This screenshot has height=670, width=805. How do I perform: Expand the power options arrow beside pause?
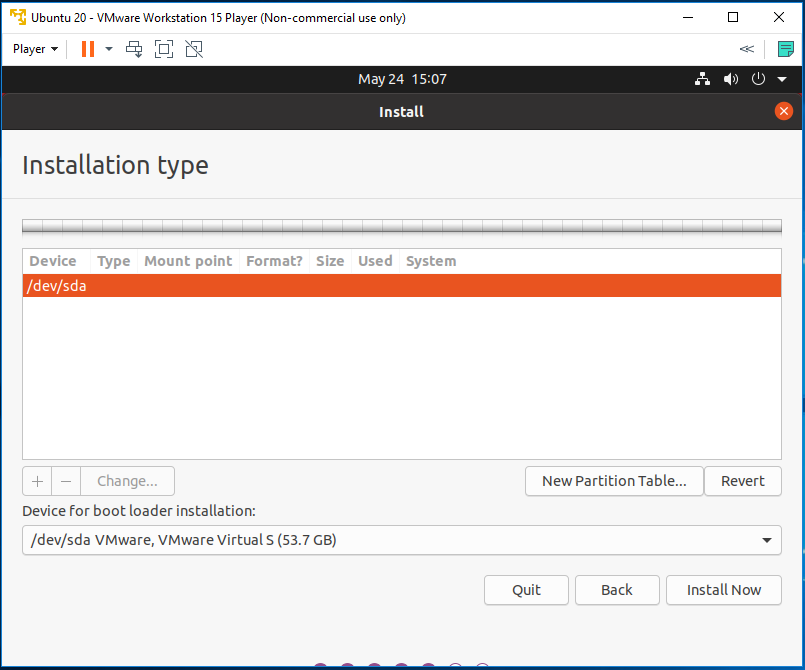click(109, 49)
